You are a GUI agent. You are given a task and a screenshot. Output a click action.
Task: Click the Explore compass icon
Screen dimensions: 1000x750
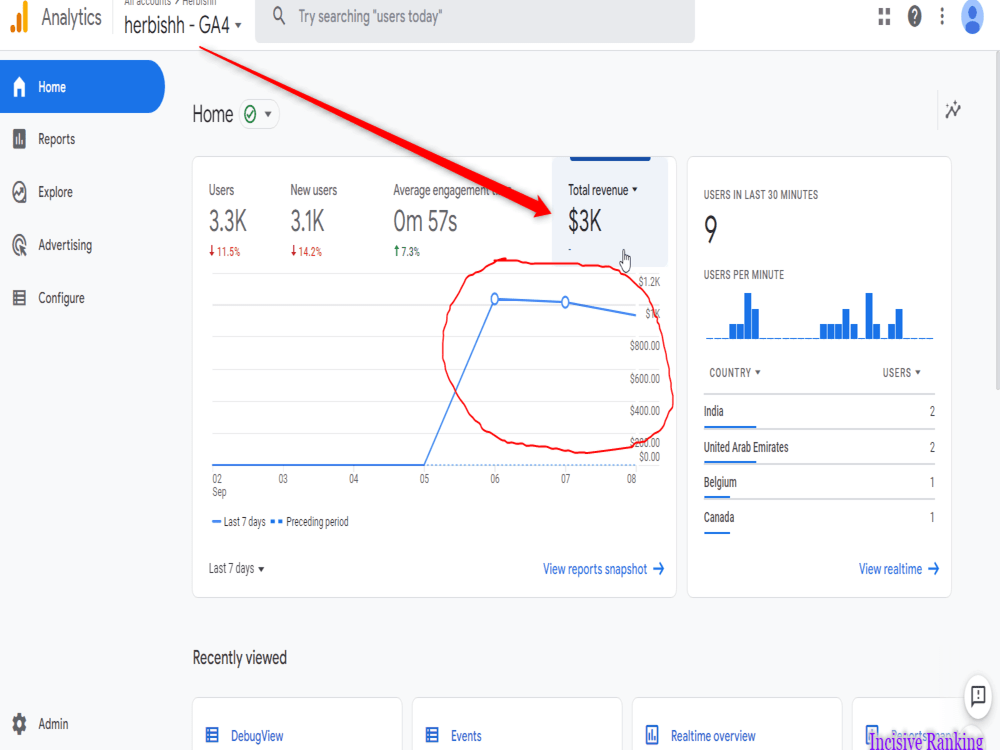tap(19, 192)
